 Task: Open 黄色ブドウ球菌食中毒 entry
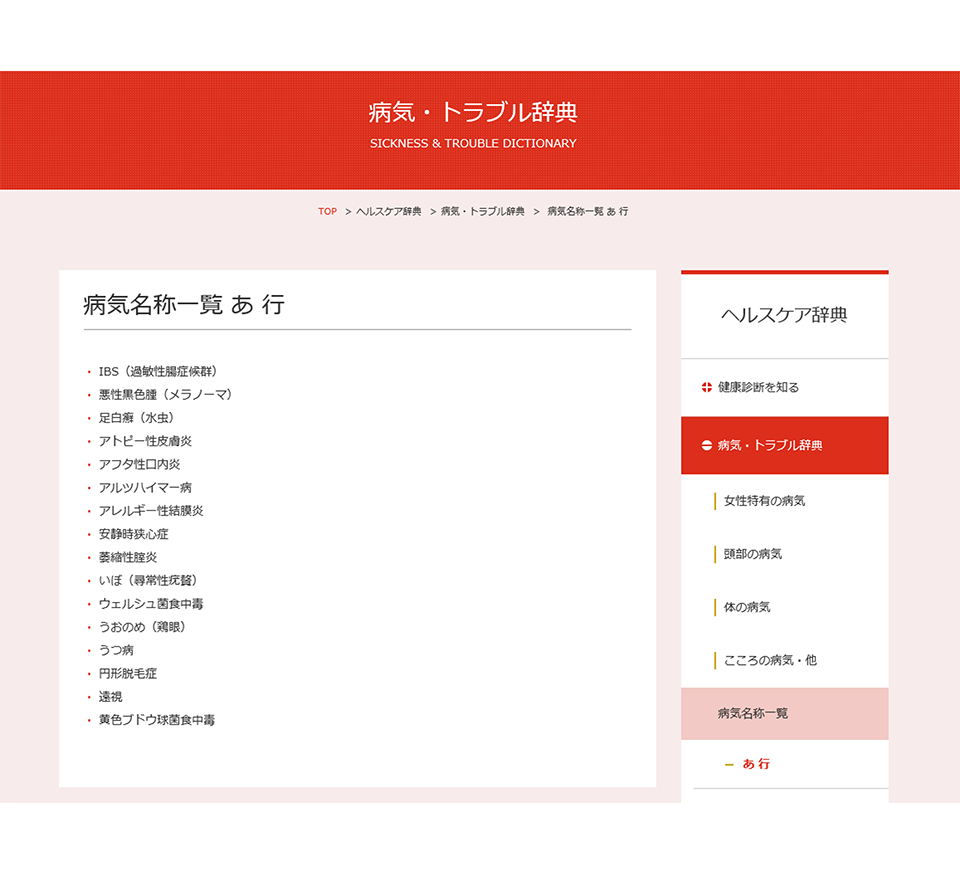point(157,720)
